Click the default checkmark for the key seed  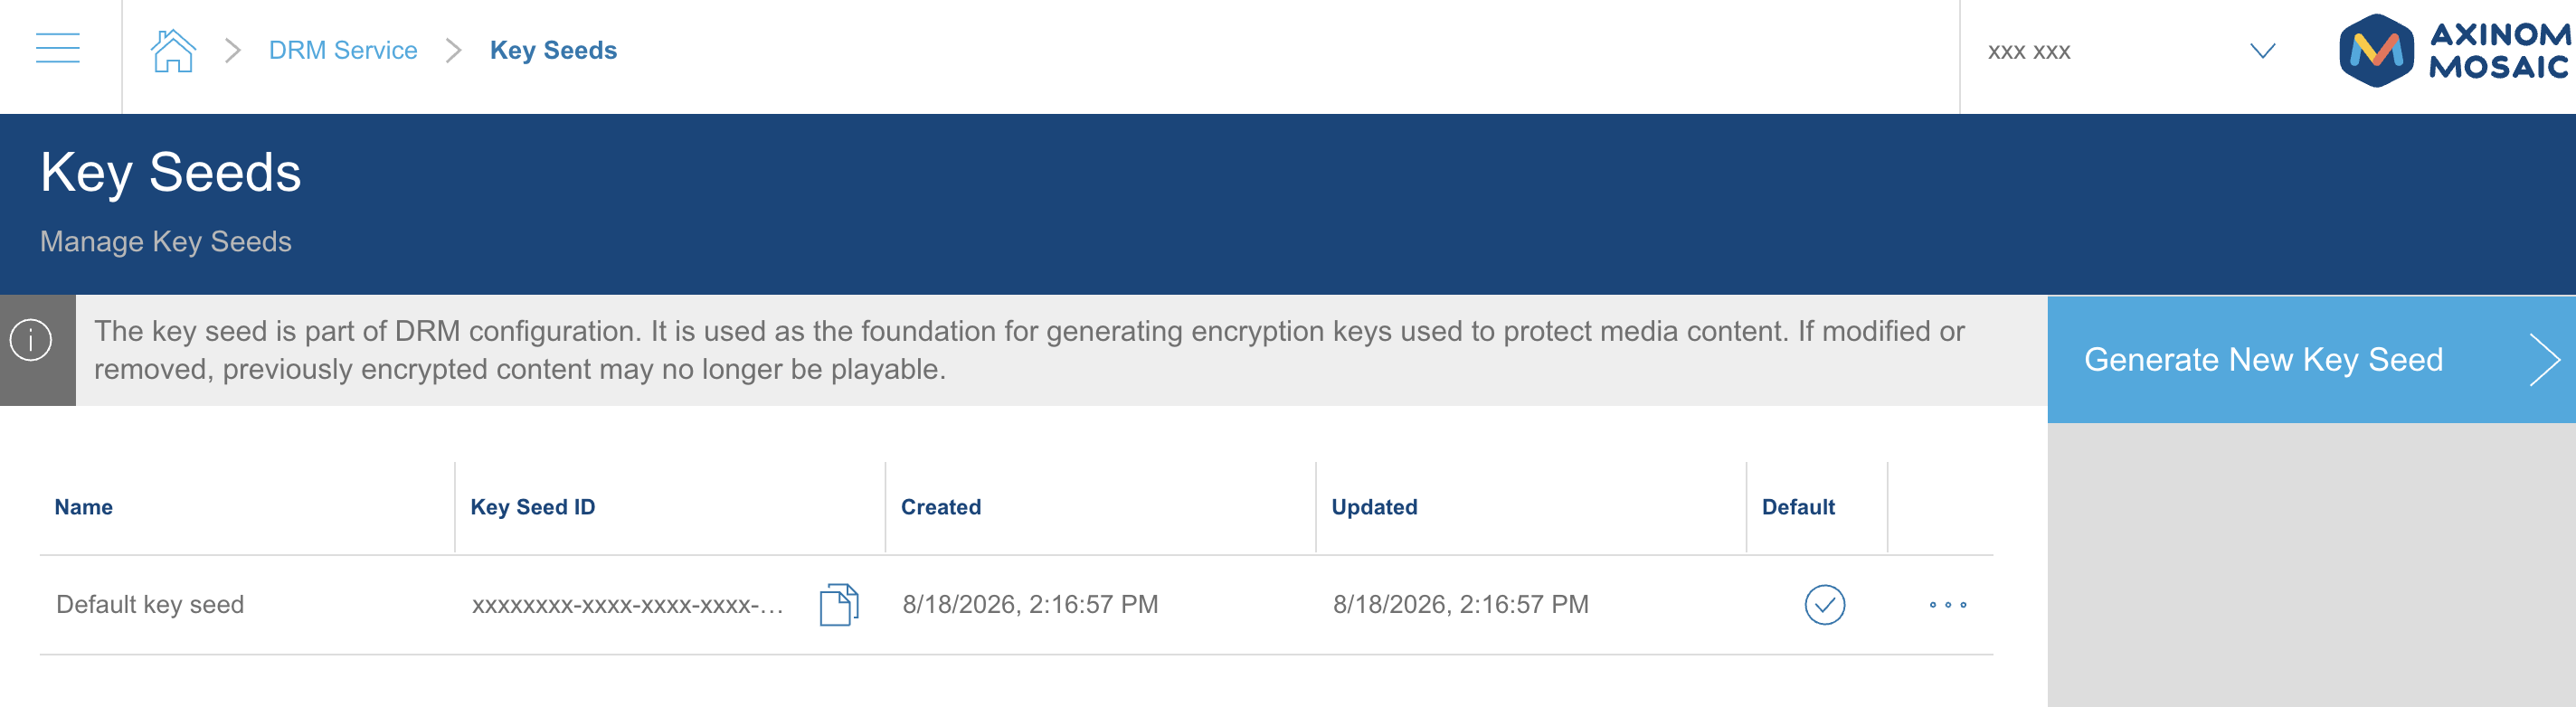1824,605
